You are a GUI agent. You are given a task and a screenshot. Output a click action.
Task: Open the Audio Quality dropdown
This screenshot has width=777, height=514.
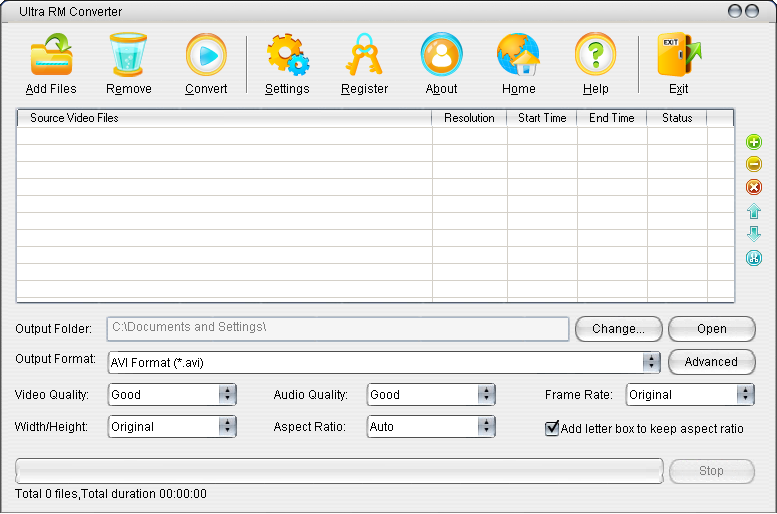pos(431,395)
